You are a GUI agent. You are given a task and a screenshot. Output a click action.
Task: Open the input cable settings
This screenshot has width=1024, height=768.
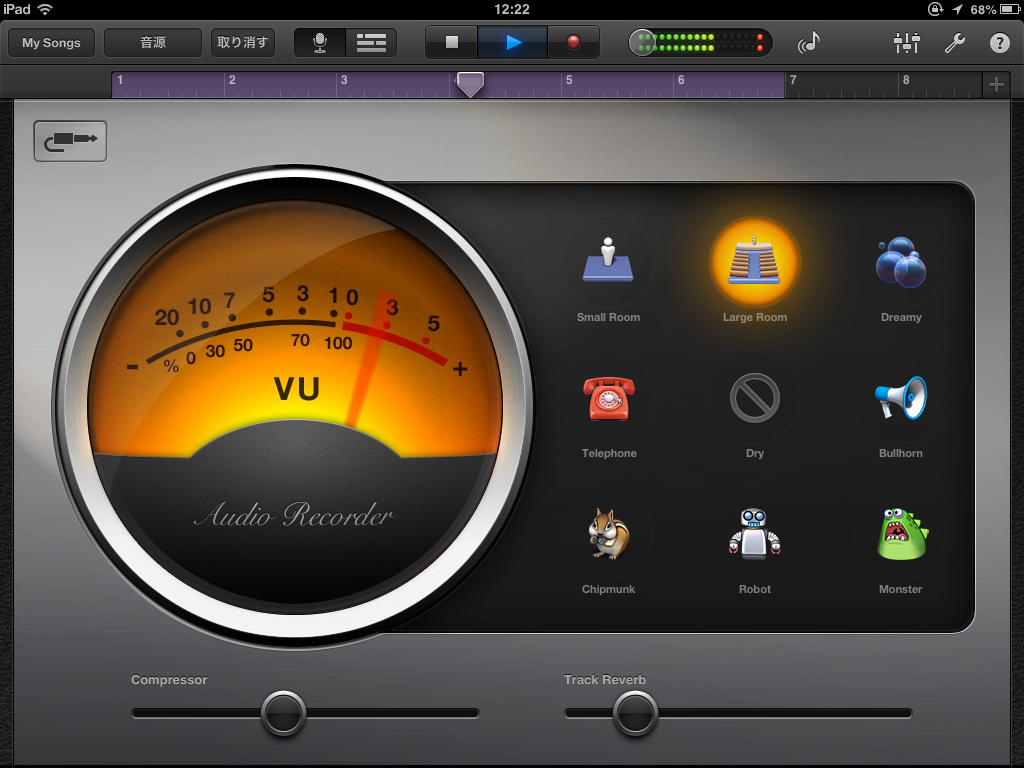tap(70, 140)
